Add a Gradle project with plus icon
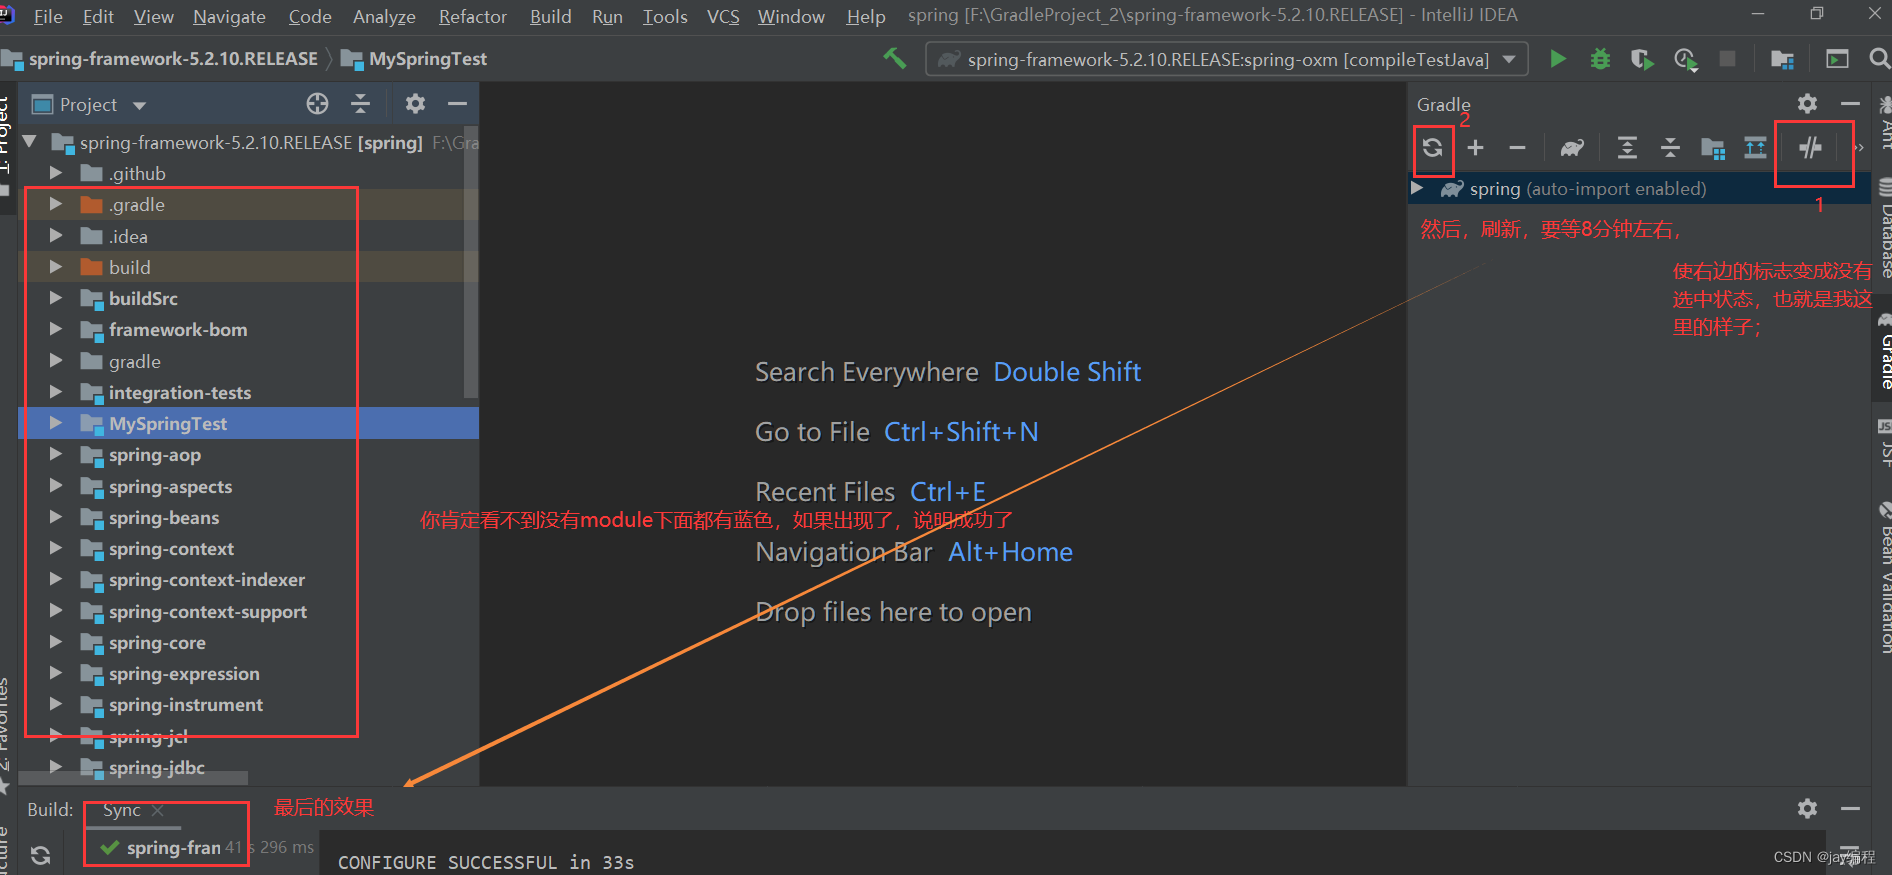Screen dimensions: 1892x875 [1475, 148]
